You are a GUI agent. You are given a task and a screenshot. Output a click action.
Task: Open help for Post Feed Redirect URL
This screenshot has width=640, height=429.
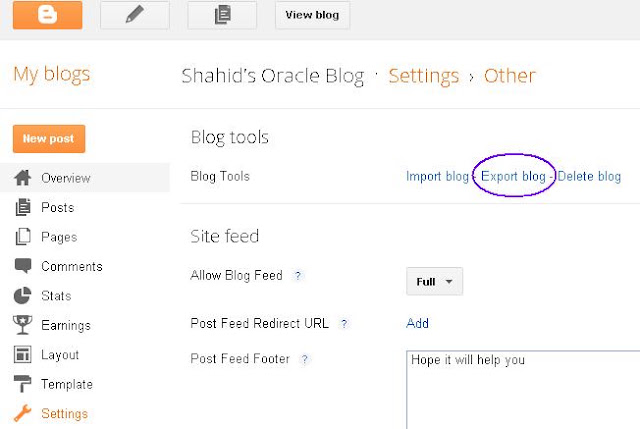tap(344, 324)
